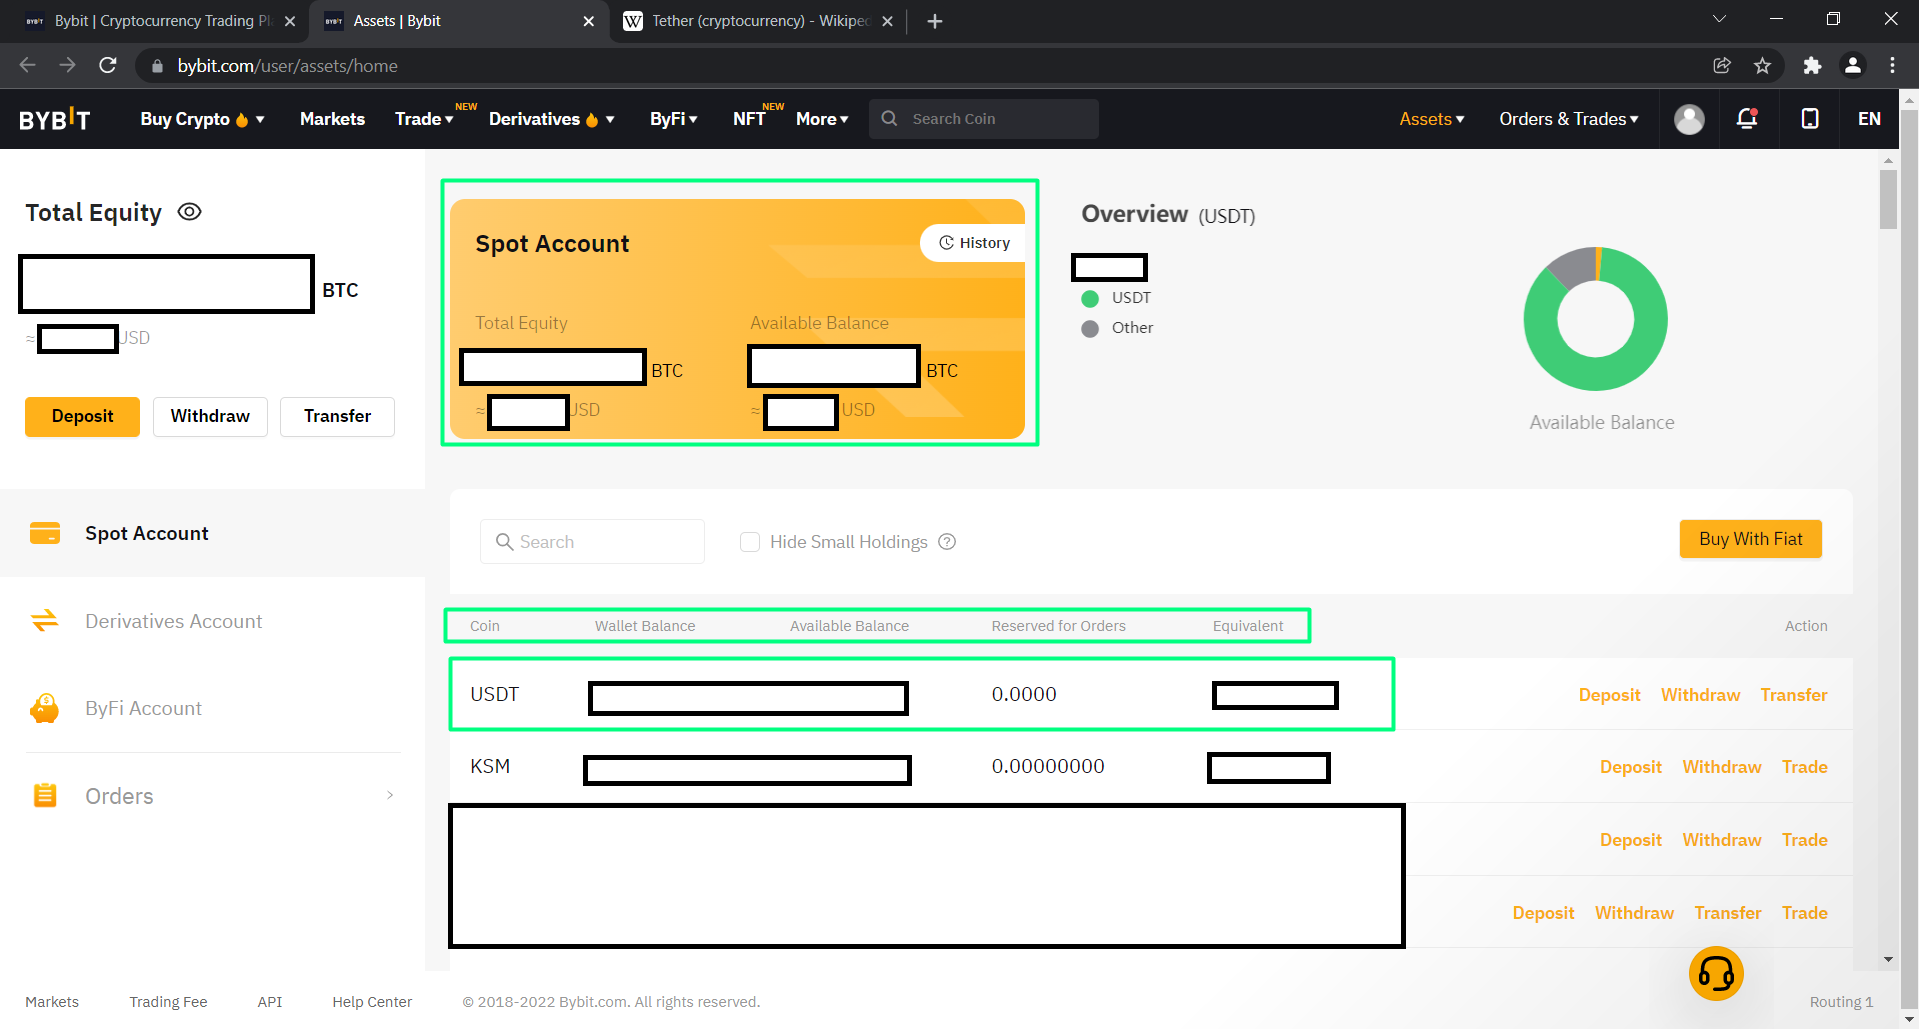Open the user profile avatar
The height and width of the screenshot is (1029, 1919).
[1689, 119]
